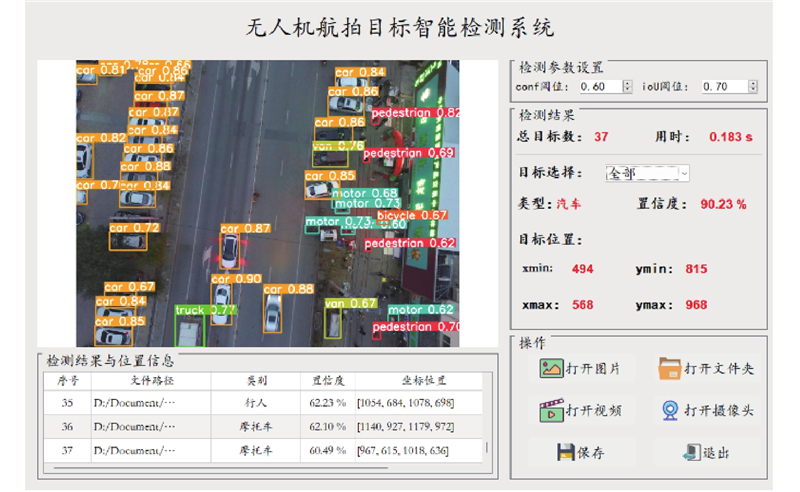Screen dimensions: 800x492
Task: Click the 置信度 value 90.23 %
Action: coord(723,204)
